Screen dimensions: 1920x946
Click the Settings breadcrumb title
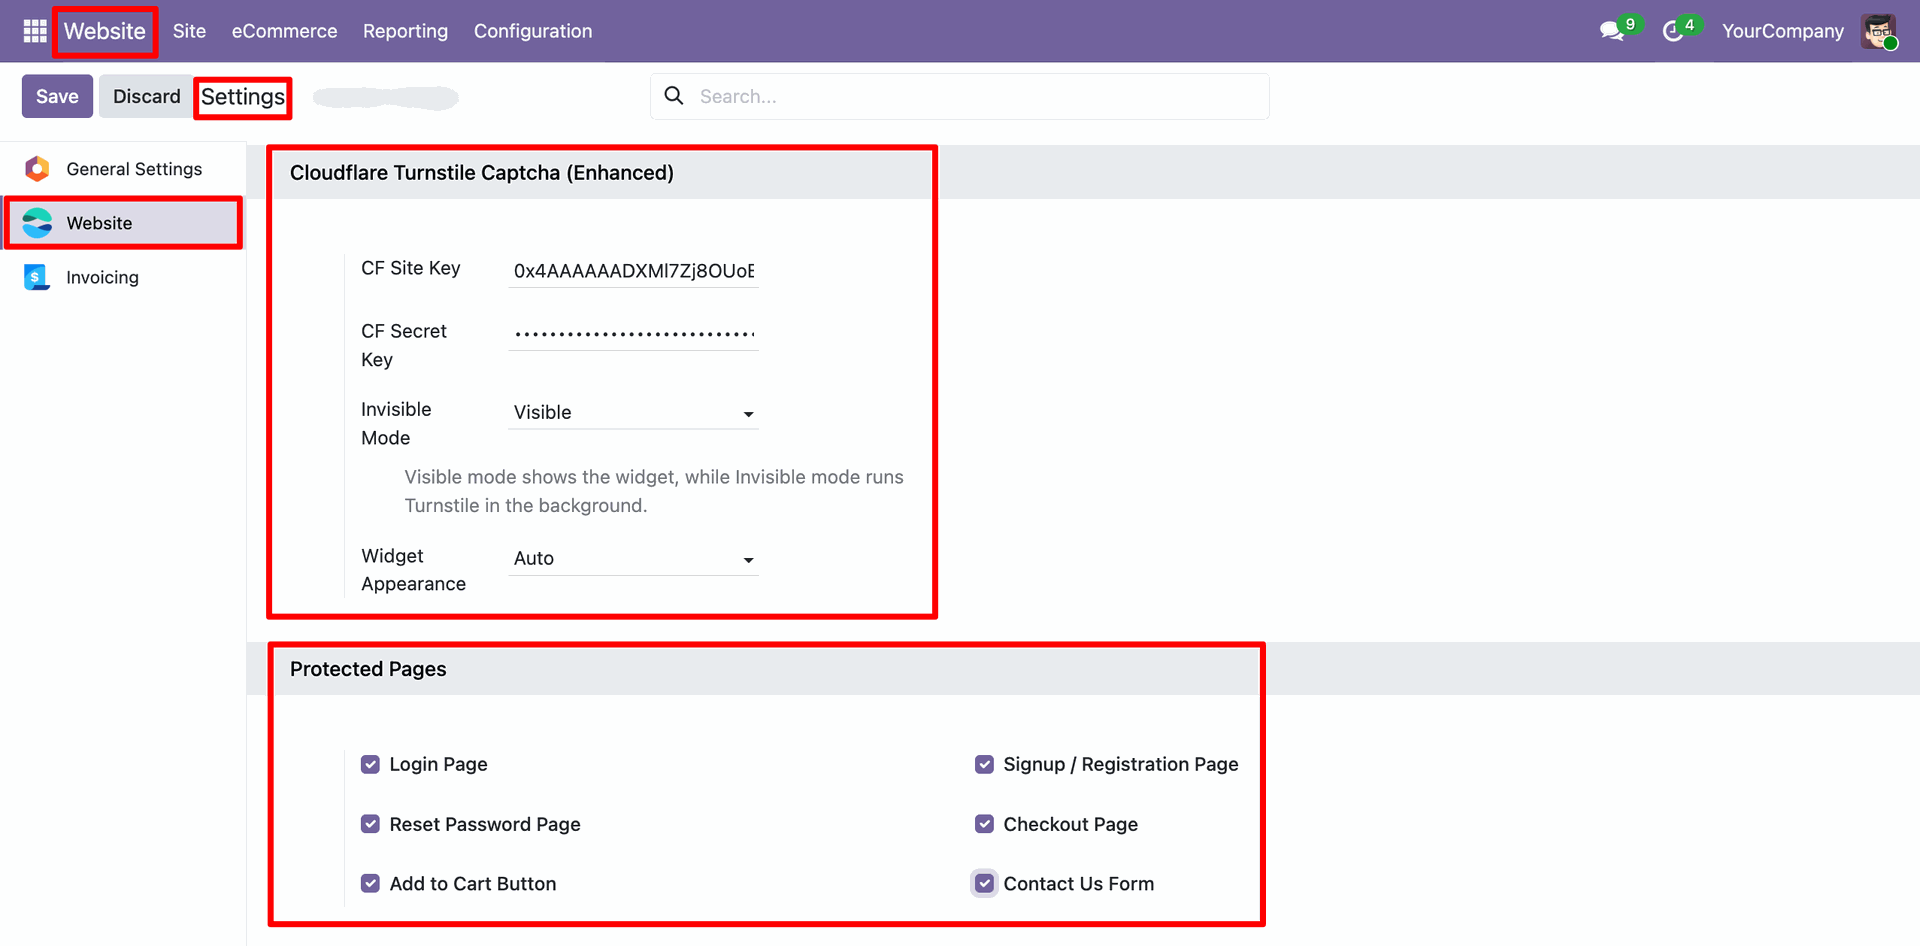(x=243, y=97)
